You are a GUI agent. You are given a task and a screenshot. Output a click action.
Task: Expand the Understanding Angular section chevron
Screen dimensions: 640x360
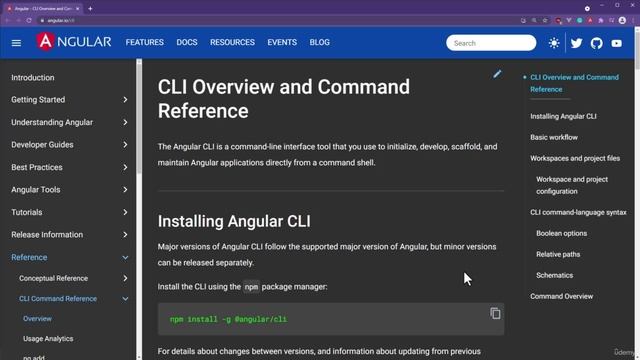[x=125, y=122]
